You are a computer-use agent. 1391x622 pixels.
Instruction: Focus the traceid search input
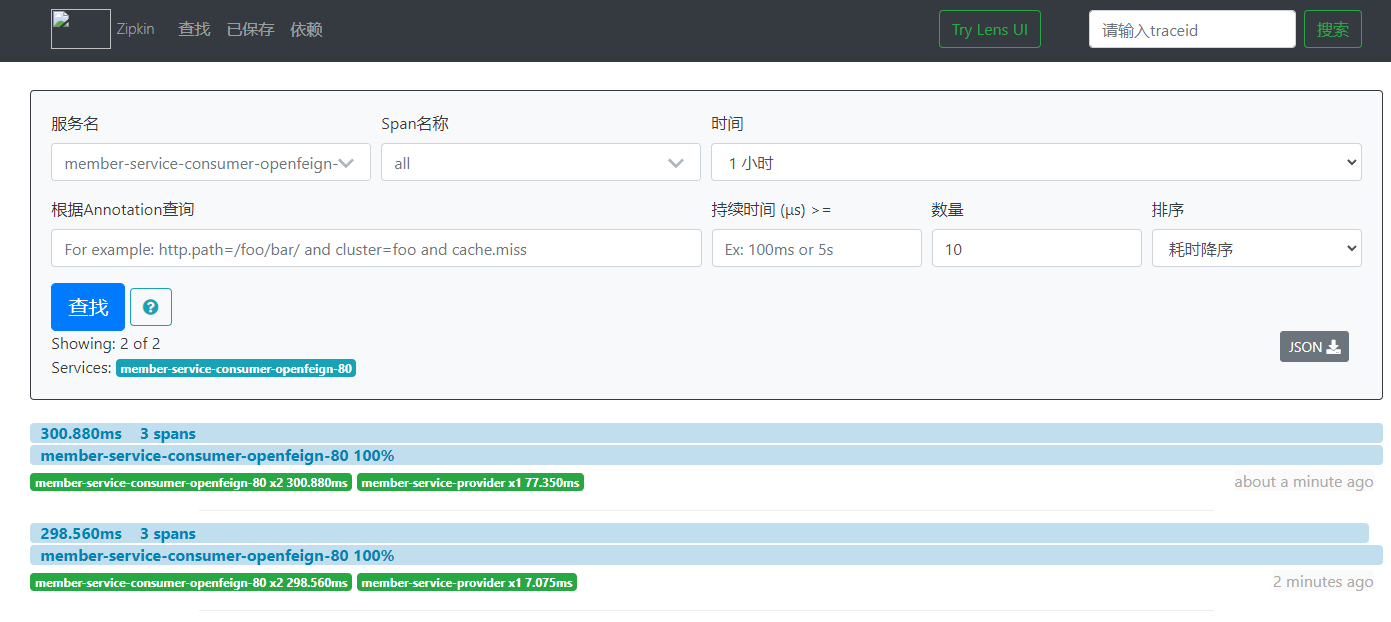tap(1192, 29)
